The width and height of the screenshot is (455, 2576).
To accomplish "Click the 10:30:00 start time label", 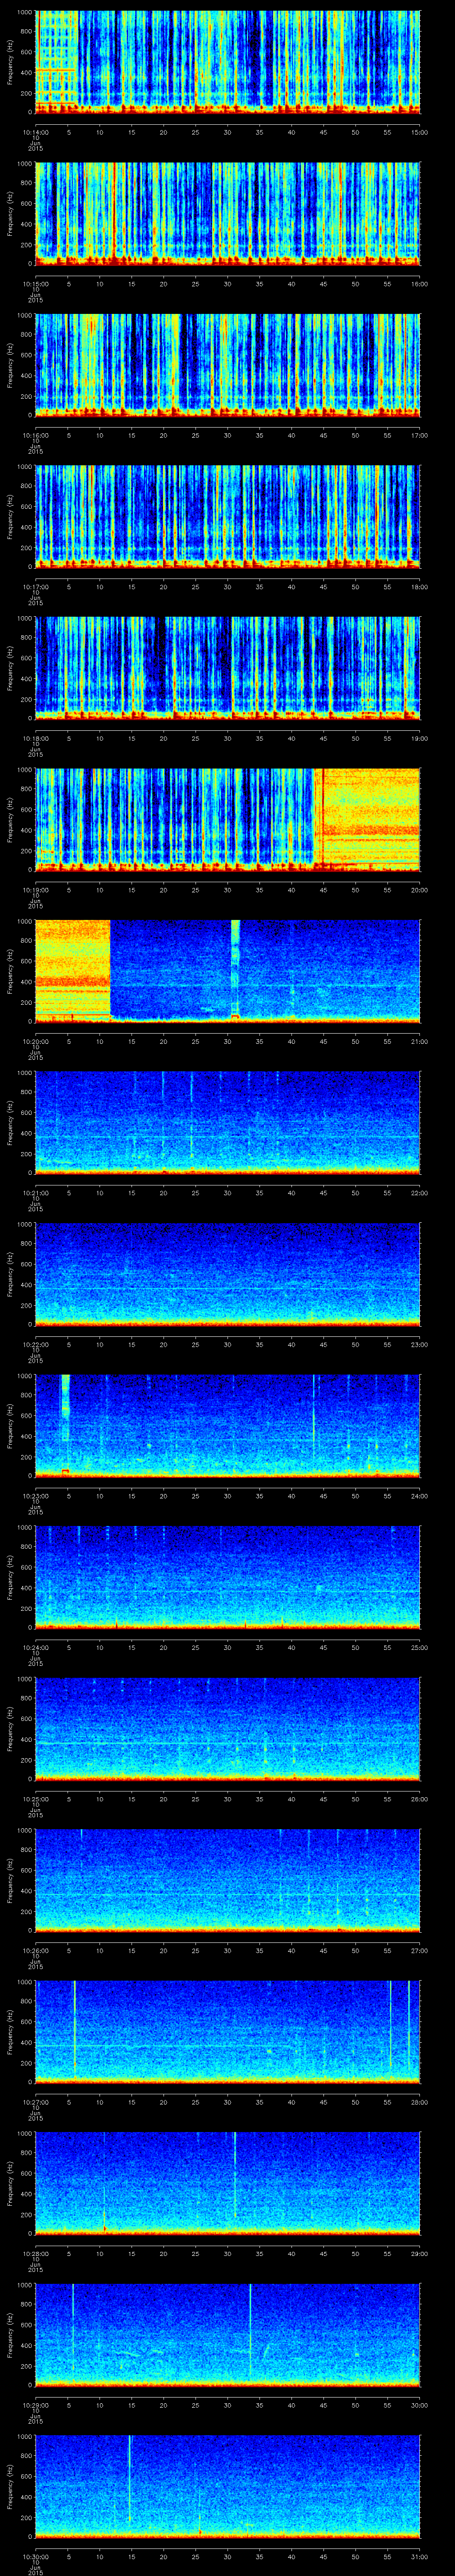I will (36, 2556).
